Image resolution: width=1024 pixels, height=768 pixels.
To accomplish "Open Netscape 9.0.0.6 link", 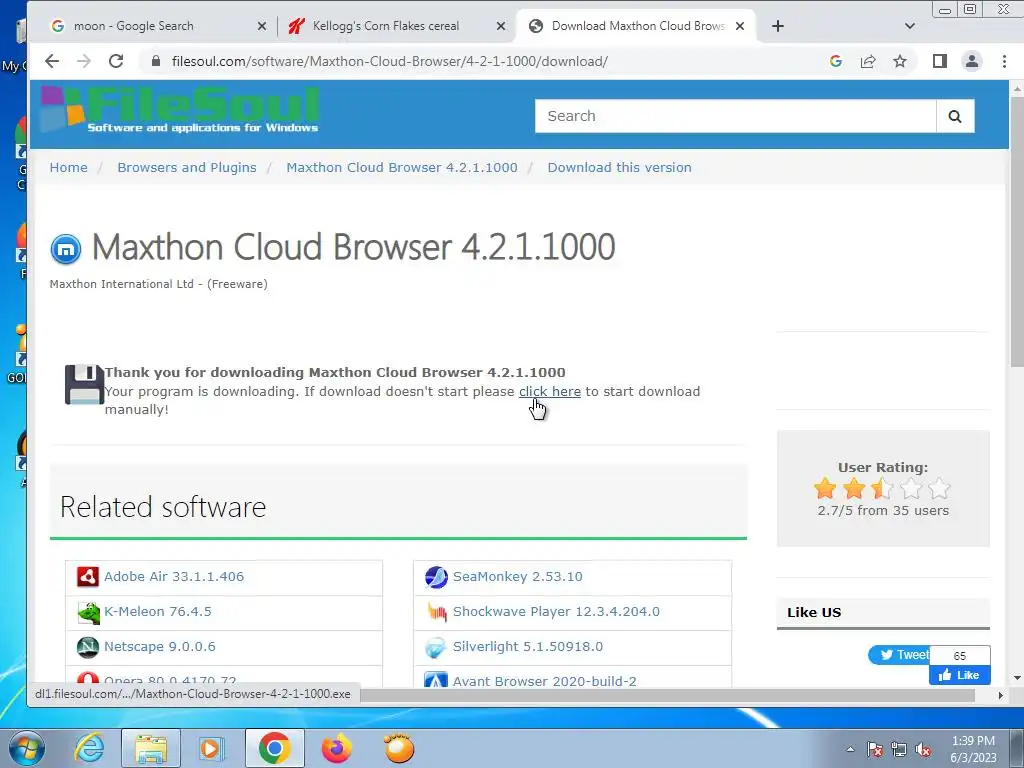I will pos(160,647).
